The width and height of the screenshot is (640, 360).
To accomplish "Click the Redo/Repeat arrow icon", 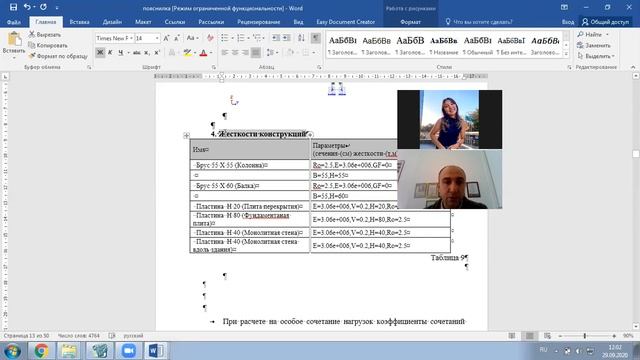I will pos(43,7).
